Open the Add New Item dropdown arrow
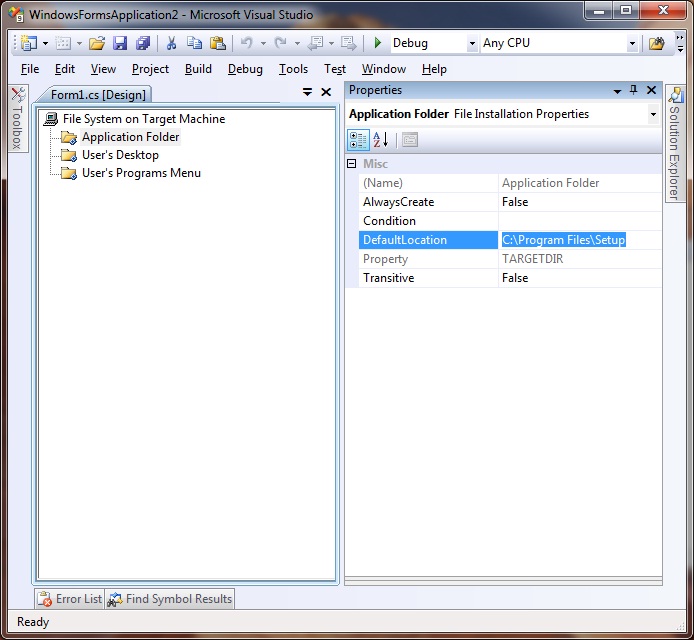Image resolution: width=694 pixels, height=640 pixels. [79, 43]
